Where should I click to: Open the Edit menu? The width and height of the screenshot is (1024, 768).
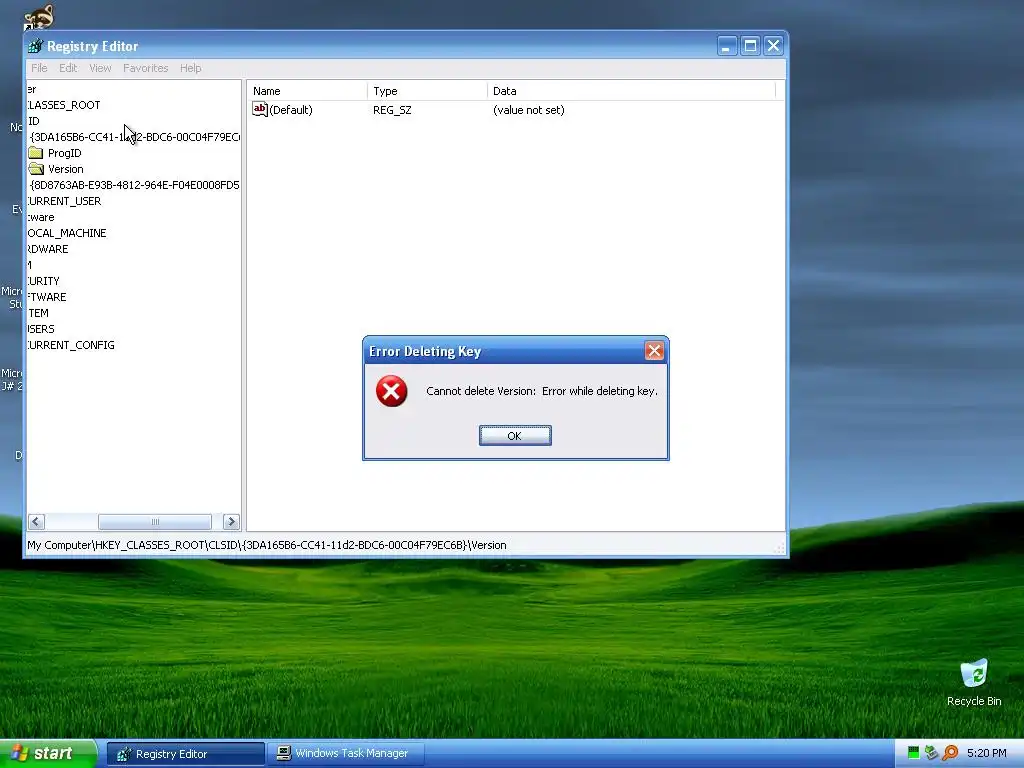[68, 68]
